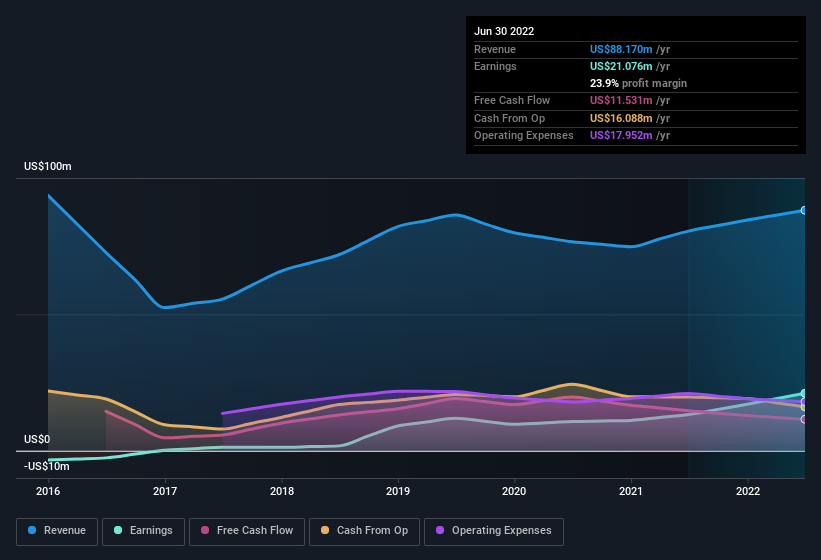Click the -US$10m y-axis label
821x560 pixels.
coord(47,466)
